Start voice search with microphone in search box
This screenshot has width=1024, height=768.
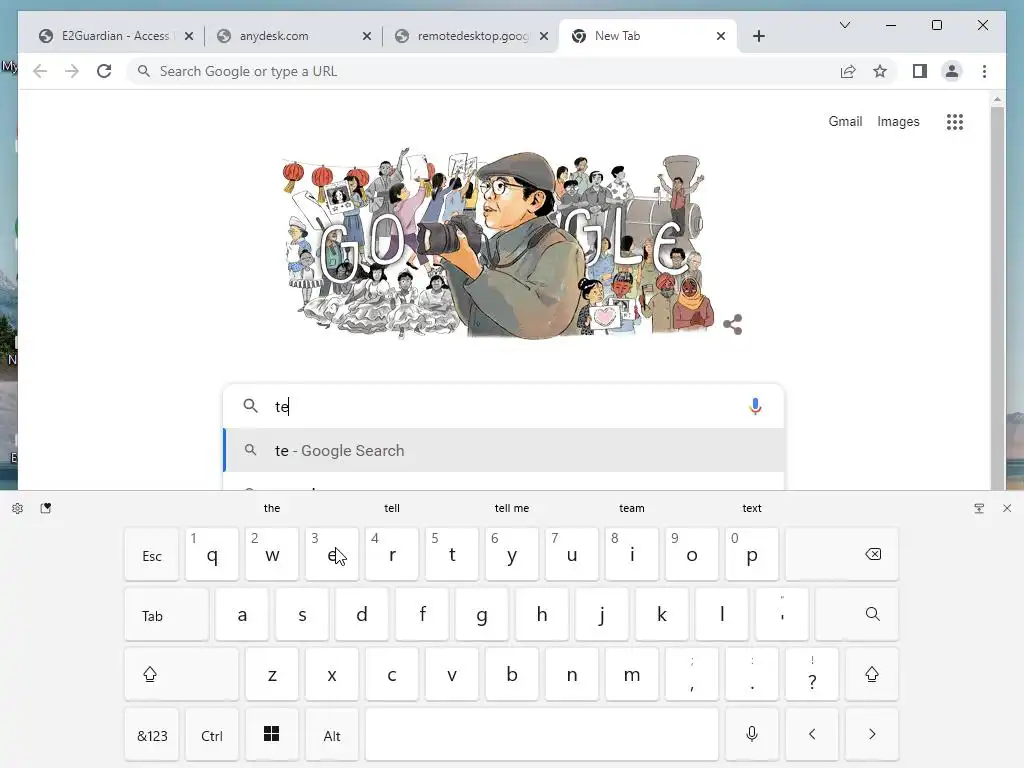pos(755,406)
